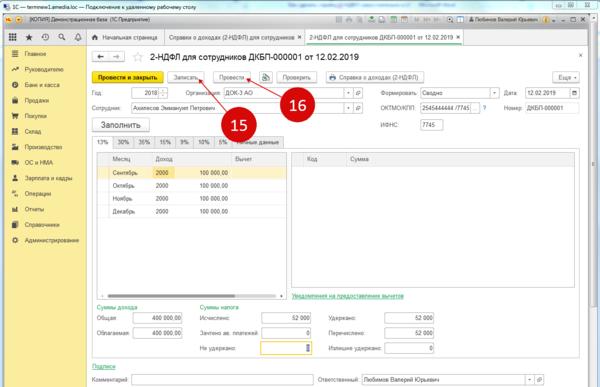This screenshot has width=600, height=387.
Task: Expand the Организация dropdown list
Action: (x=348, y=93)
